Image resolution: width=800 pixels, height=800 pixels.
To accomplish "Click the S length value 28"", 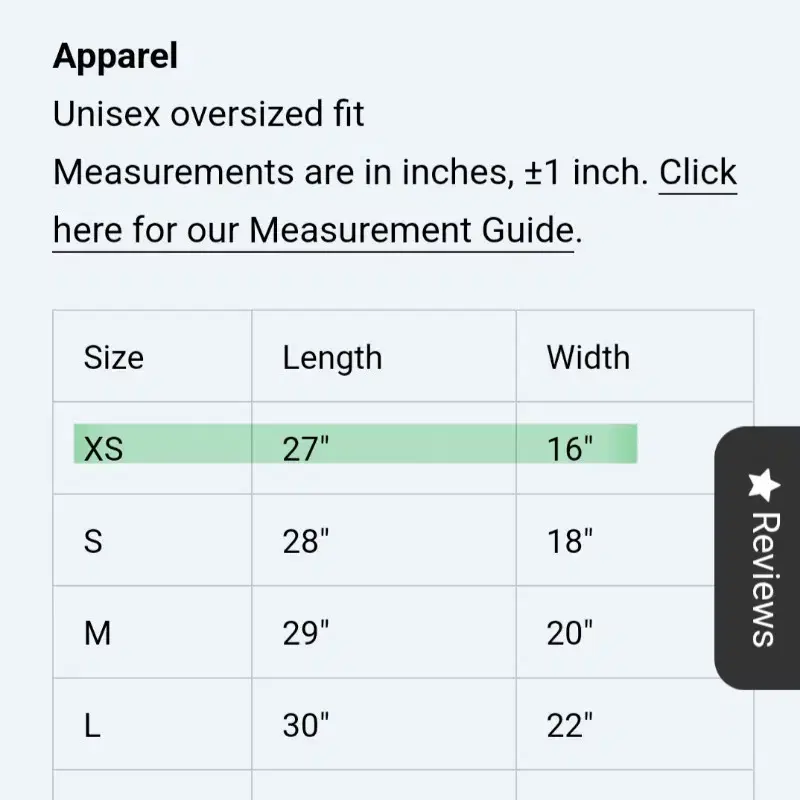I will (x=306, y=541).
